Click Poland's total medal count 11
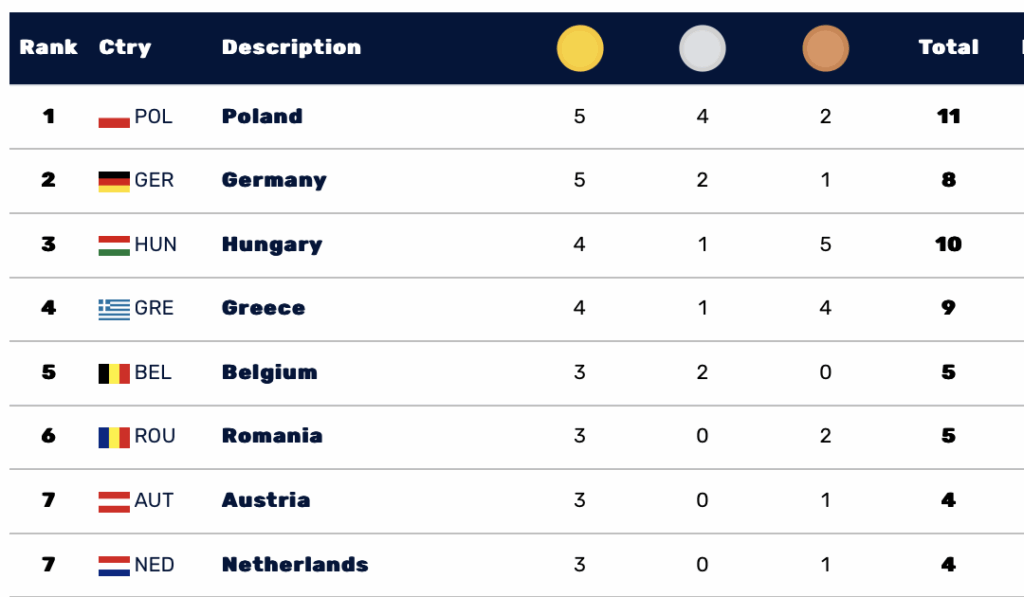Image resolution: width=1024 pixels, height=597 pixels. click(948, 116)
